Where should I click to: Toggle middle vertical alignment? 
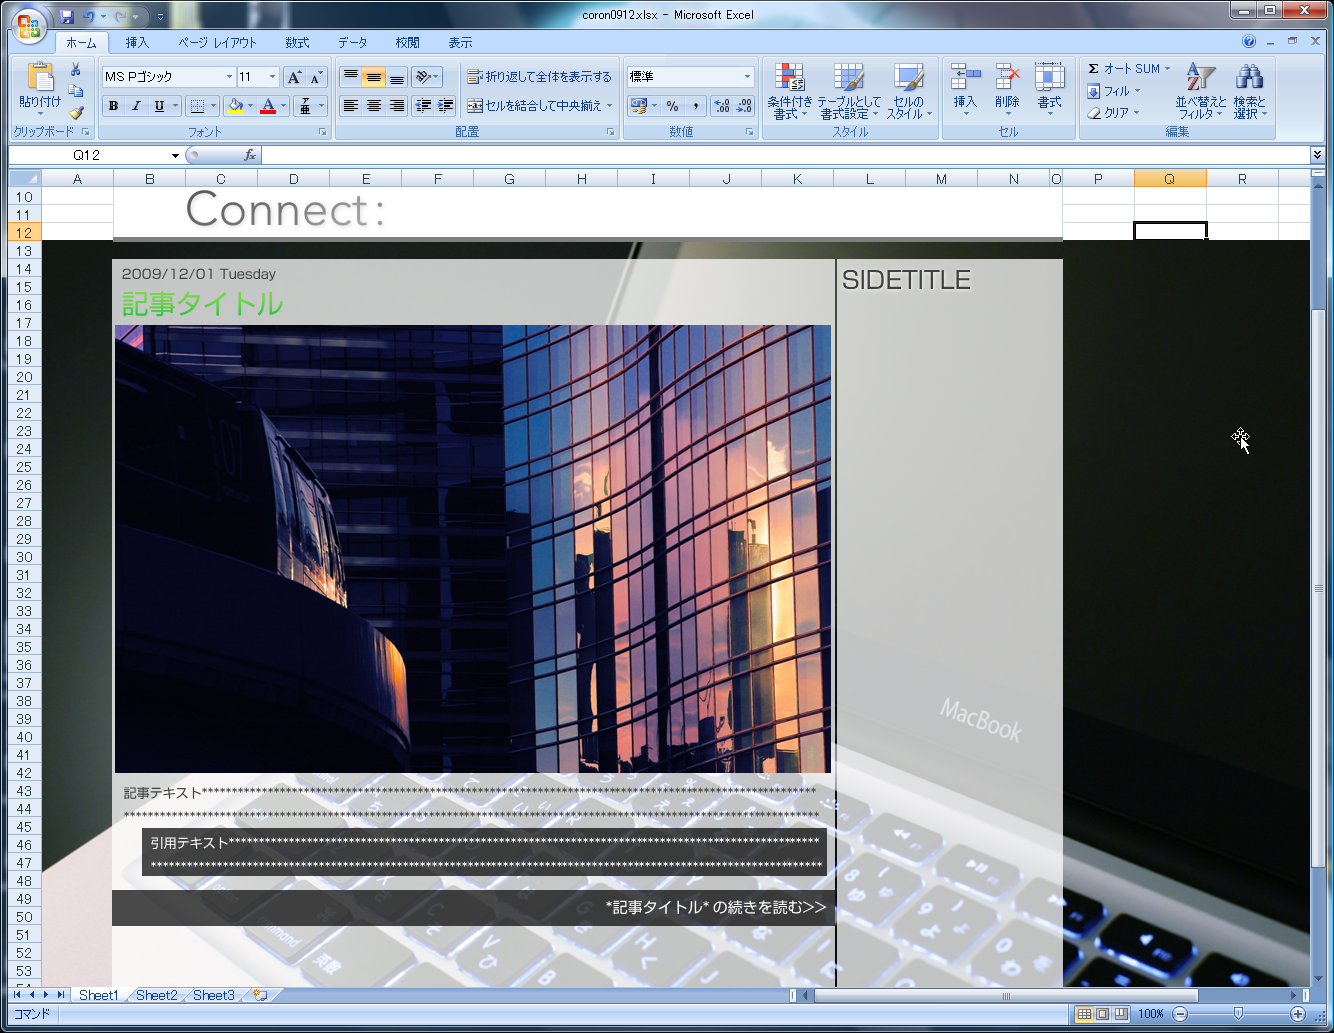373,77
